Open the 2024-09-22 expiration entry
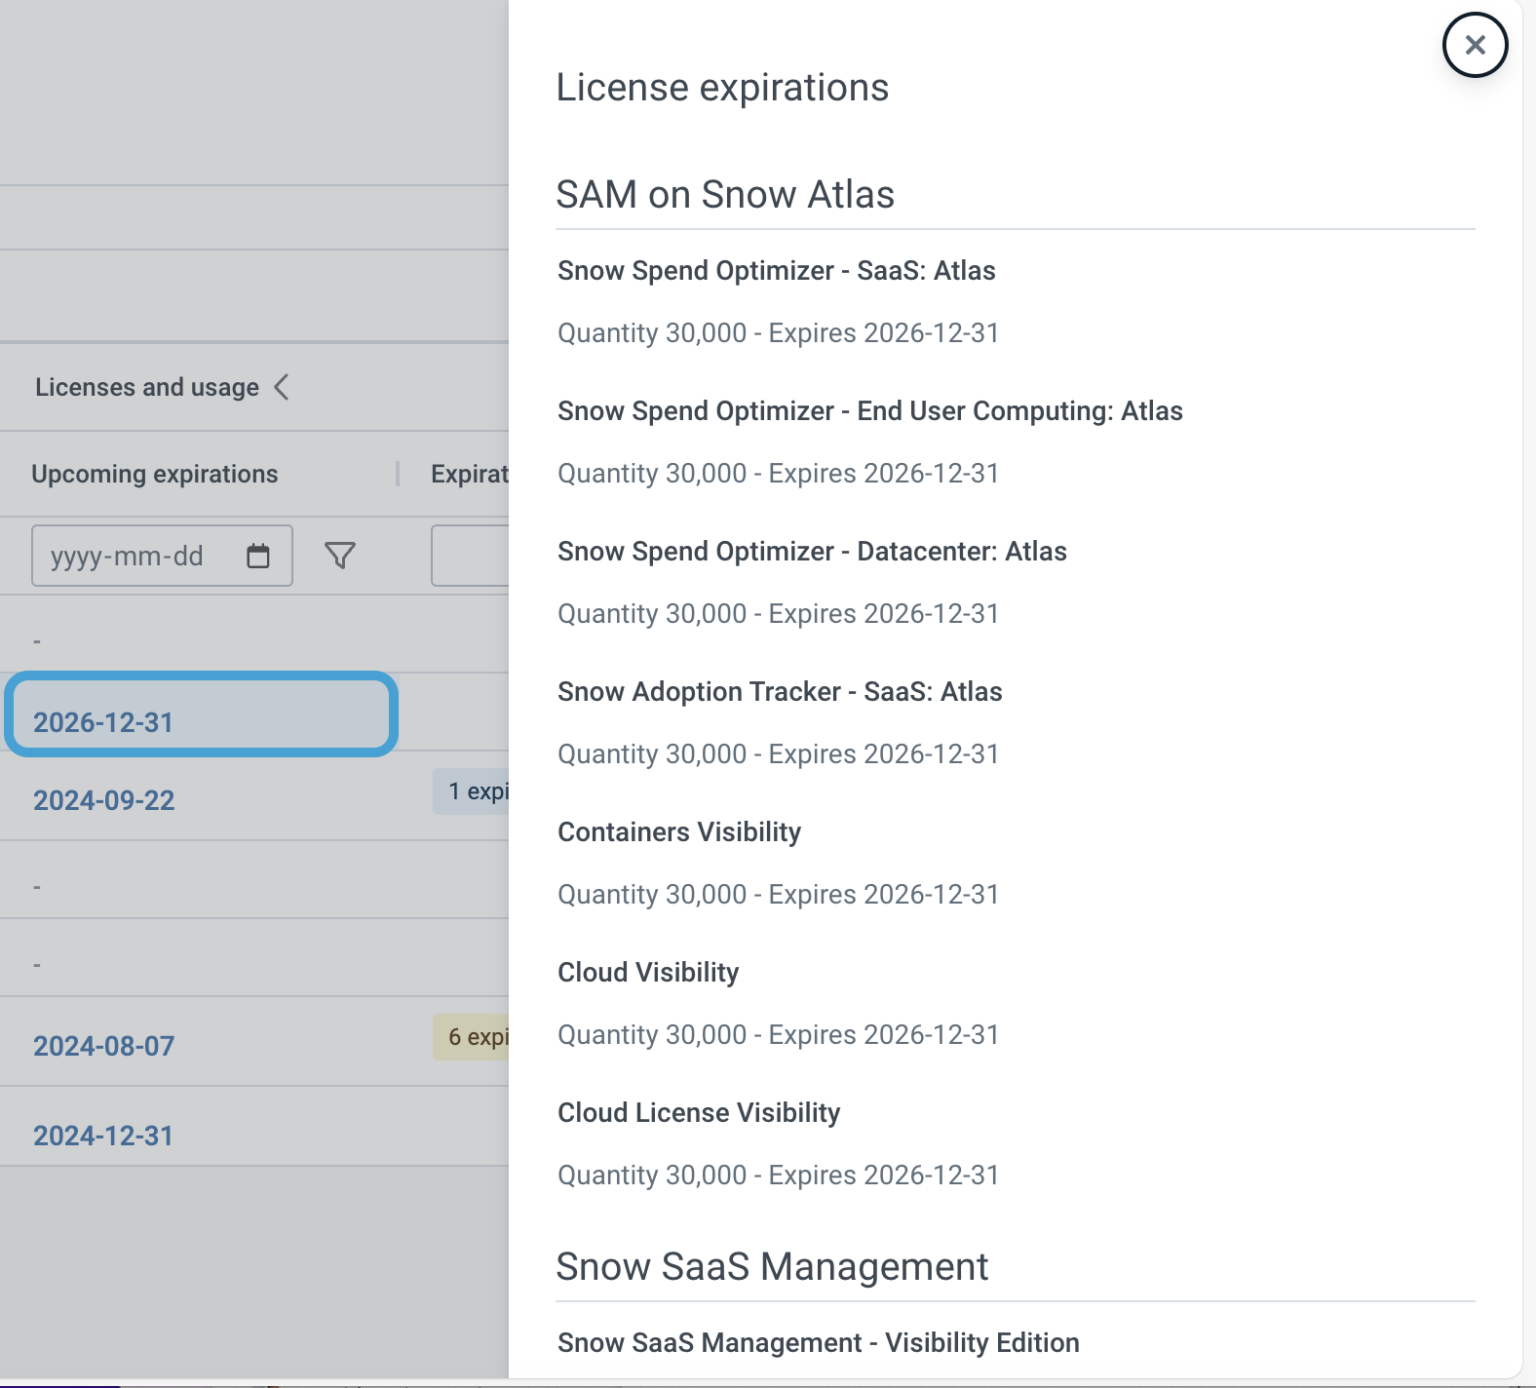The width and height of the screenshot is (1536, 1388). click(x=104, y=800)
